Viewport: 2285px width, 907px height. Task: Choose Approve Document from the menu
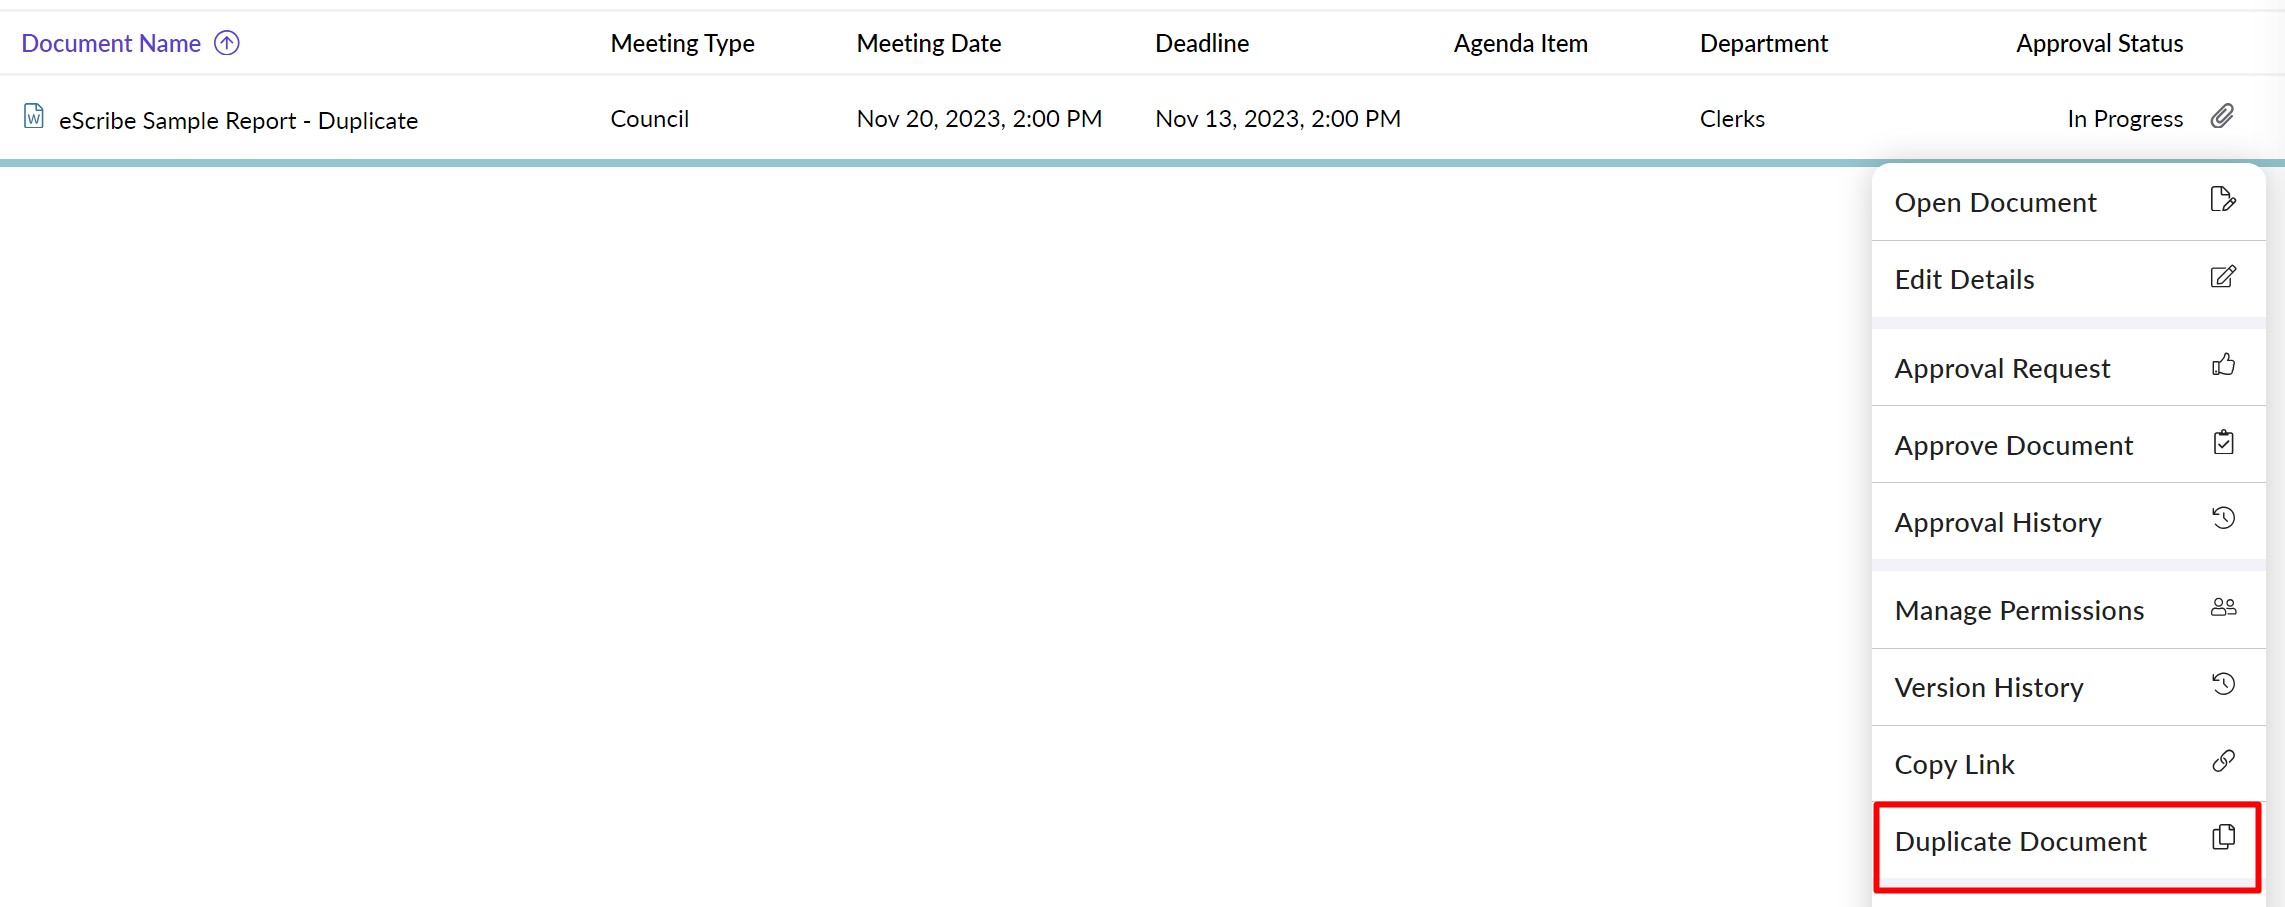(x=2013, y=446)
